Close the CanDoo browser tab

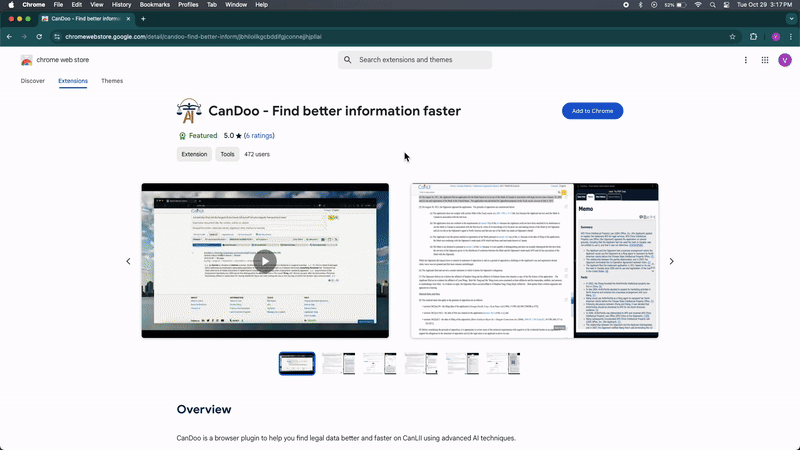pos(128,19)
